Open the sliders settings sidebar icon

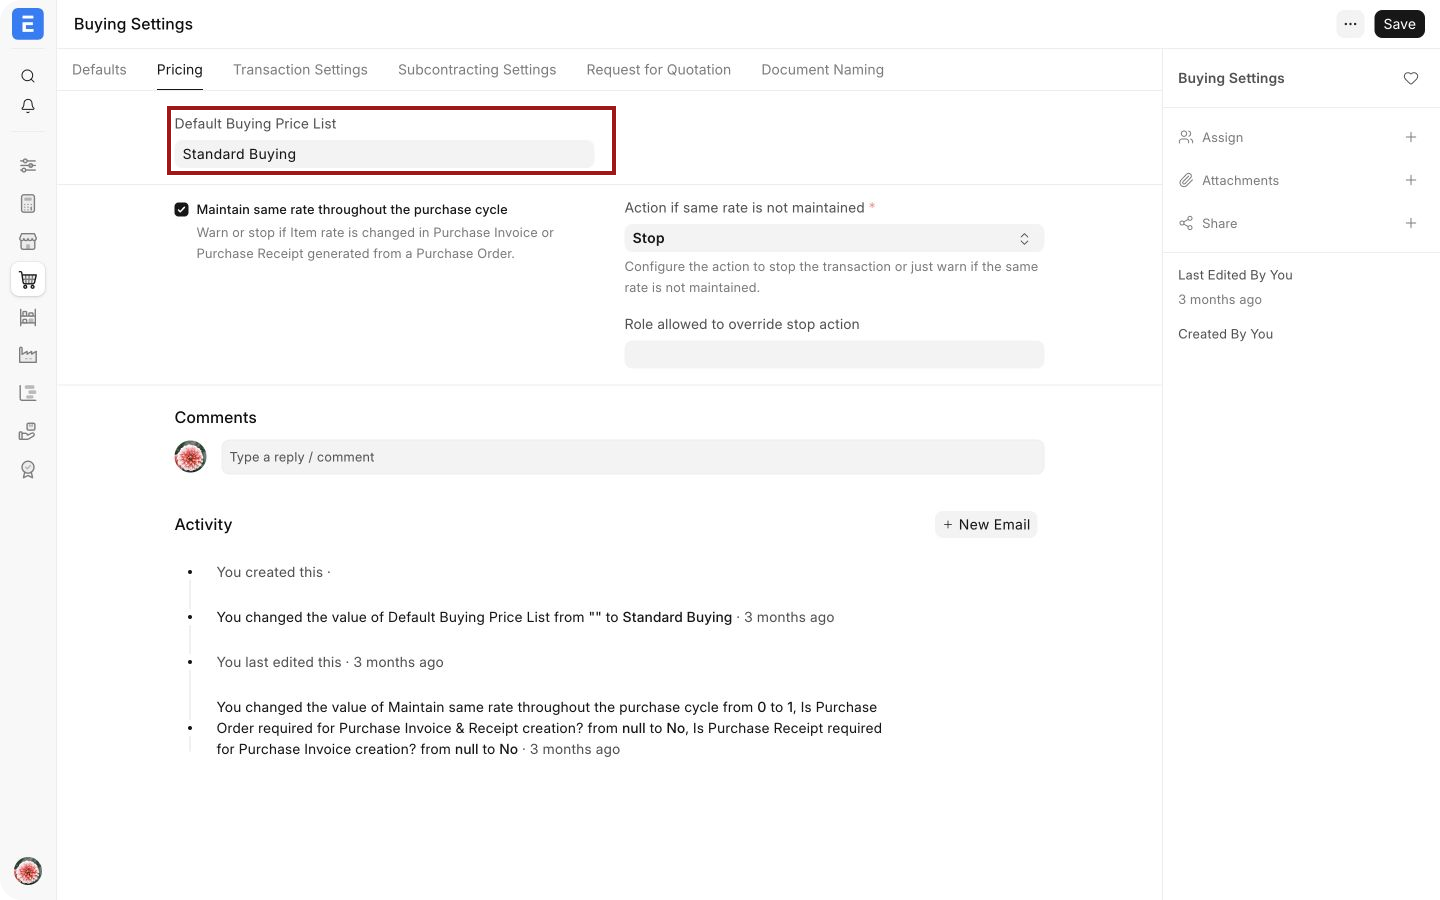click(x=28, y=165)
